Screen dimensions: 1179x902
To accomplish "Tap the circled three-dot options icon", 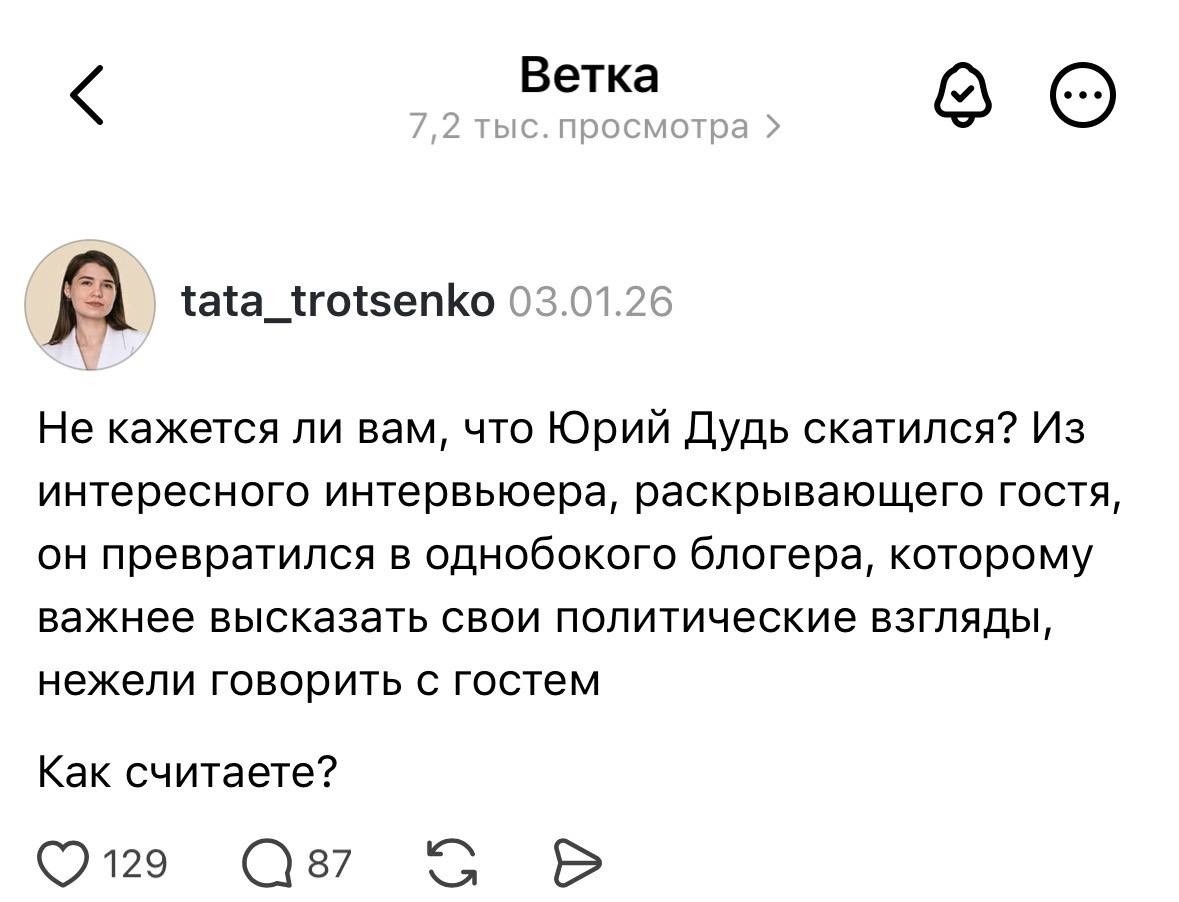I will [1083, 95].
